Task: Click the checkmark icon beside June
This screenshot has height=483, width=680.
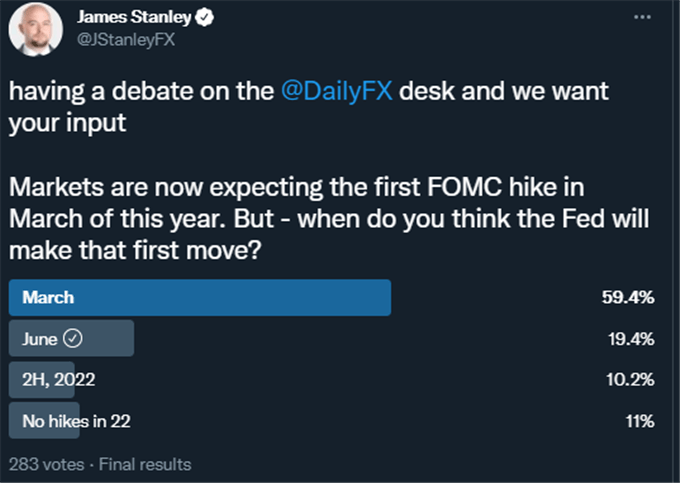Action: click(x=73, y=338)
